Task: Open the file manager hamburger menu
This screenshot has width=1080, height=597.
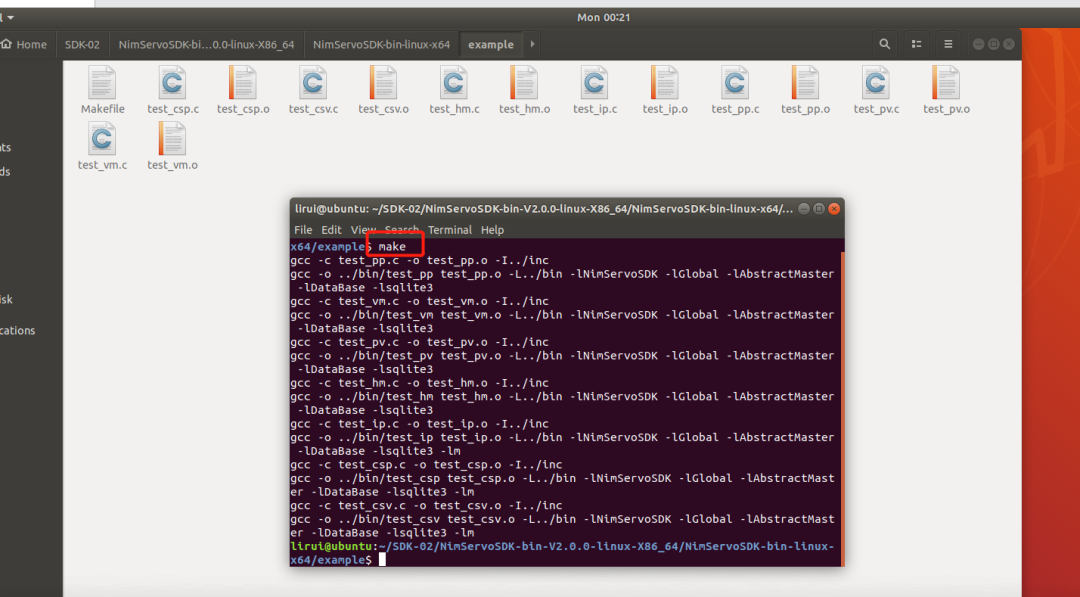Action: point(948,44)
